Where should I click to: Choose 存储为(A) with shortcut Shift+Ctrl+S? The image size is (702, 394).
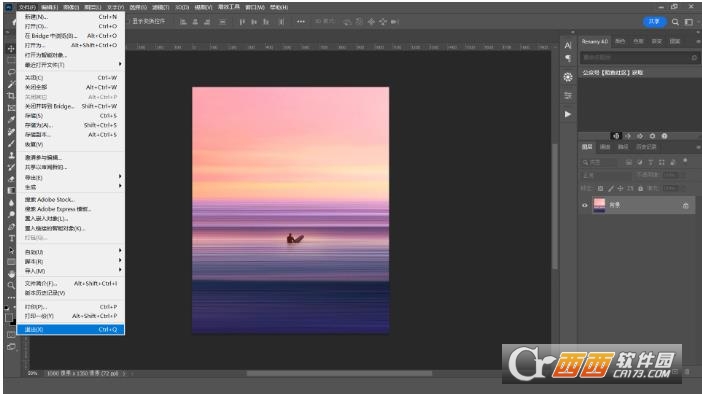pyautogui.click(x=71, y=125)
